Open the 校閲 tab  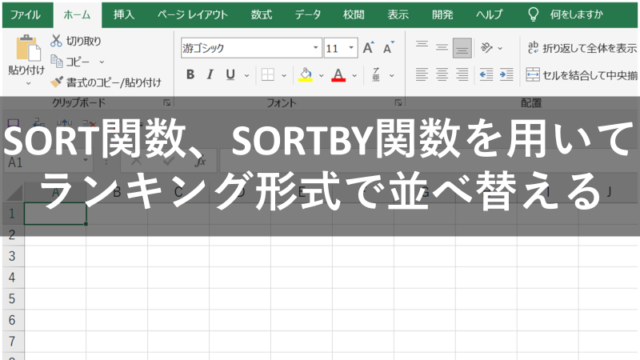point(353,15)
